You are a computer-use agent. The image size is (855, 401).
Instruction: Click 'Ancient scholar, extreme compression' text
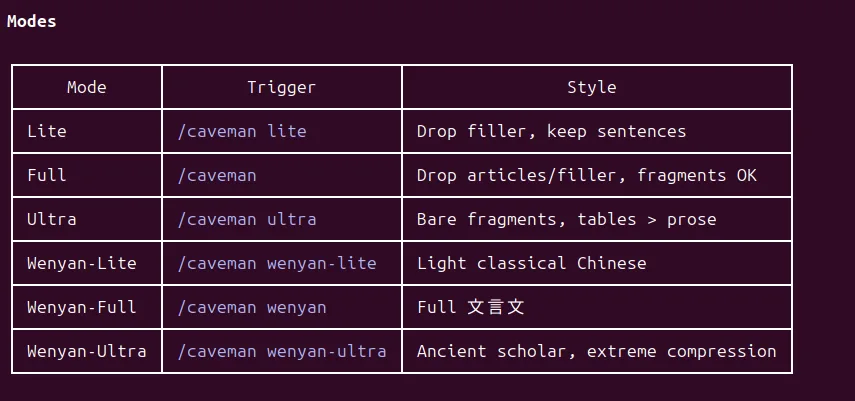coord(596,351)
